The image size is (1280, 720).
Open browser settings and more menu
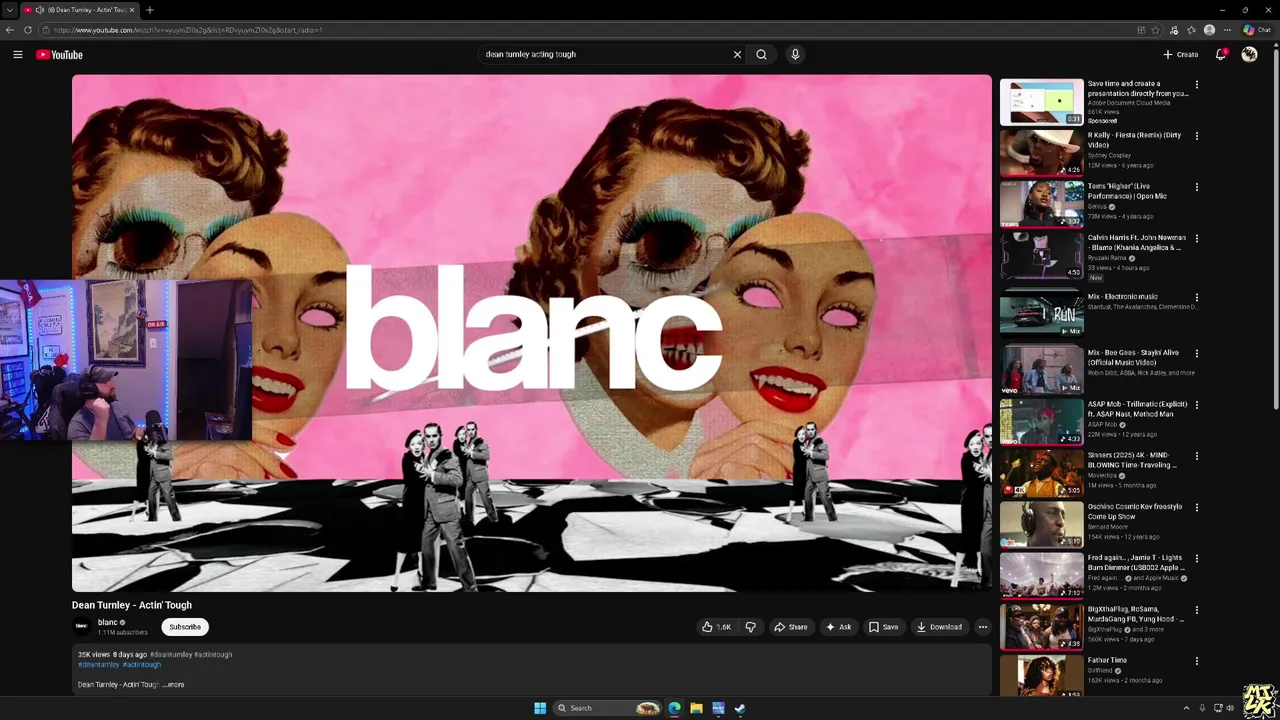coord(1227,30)
